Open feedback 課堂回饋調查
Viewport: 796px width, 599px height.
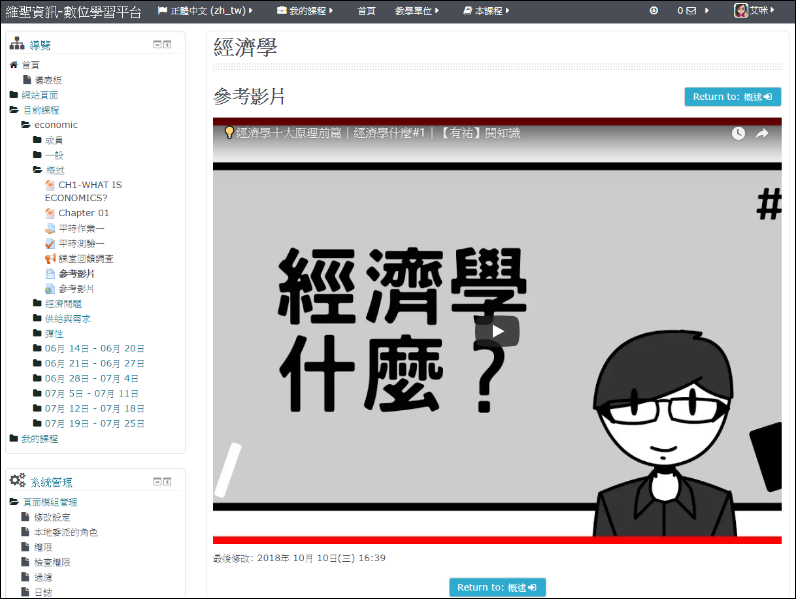pos(86,259)
